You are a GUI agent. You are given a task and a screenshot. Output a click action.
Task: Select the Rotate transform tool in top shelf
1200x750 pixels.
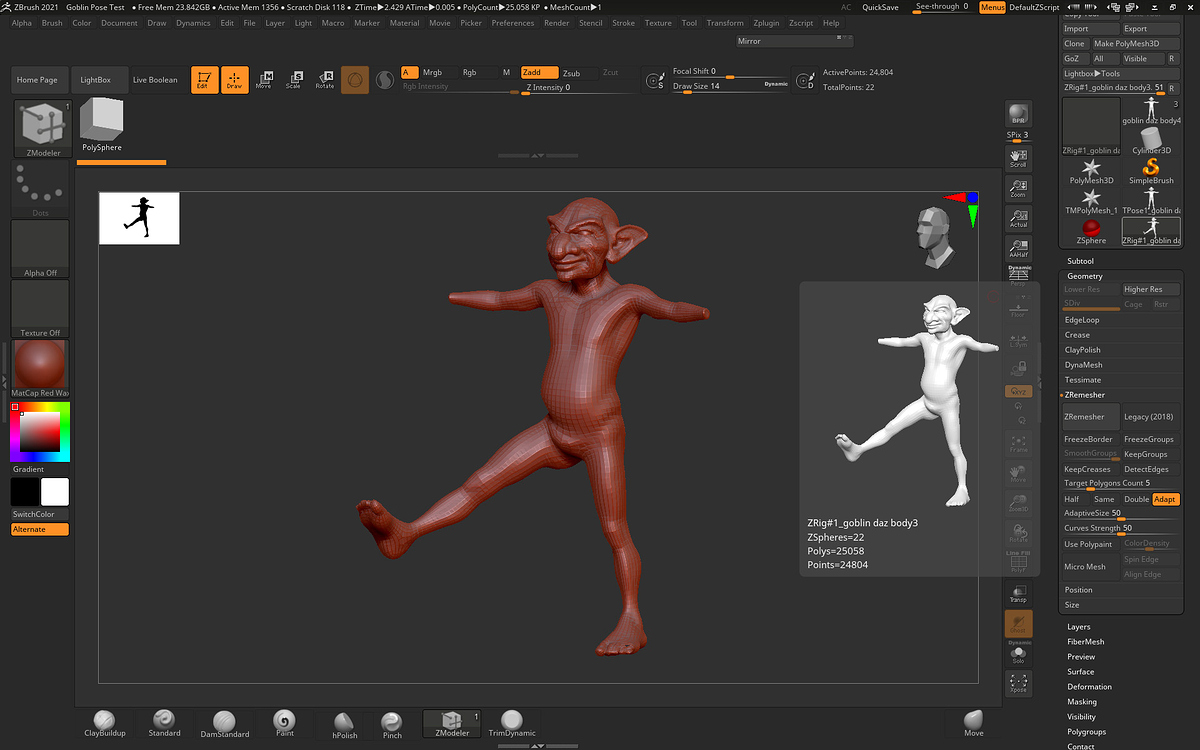pyautogui.click(x=325, y=80)
